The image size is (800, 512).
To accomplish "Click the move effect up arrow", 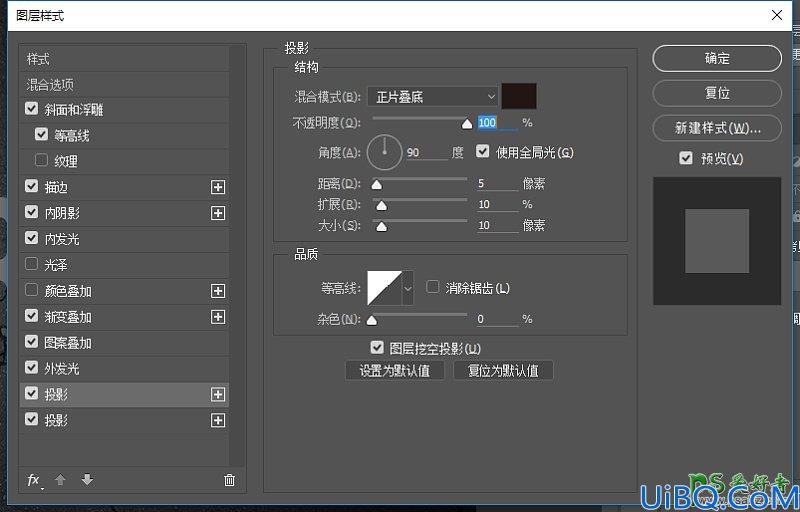I will [60, 479].
